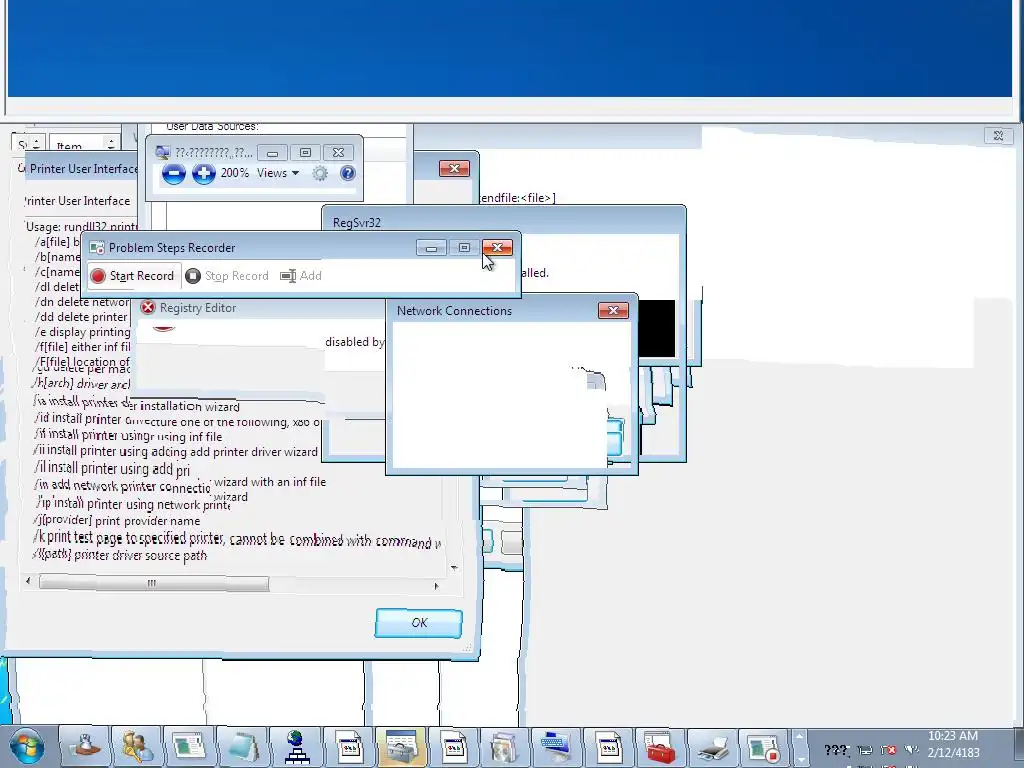Open the notepad taskbar icon
The height and width of the screenshot is (768, 1024).
[242, 746]
